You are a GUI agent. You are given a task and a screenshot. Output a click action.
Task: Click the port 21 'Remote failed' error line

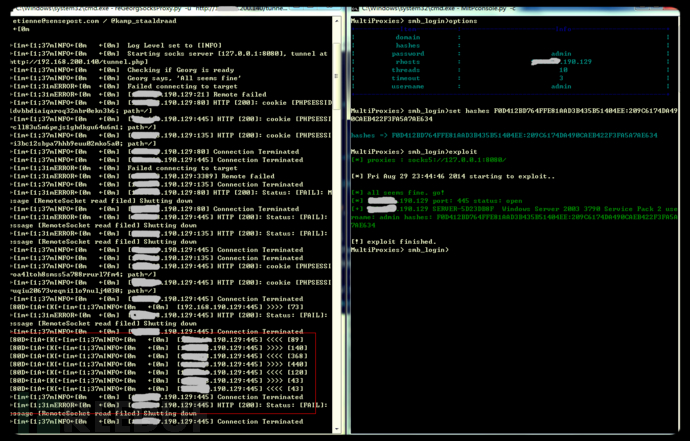[139, 94]
